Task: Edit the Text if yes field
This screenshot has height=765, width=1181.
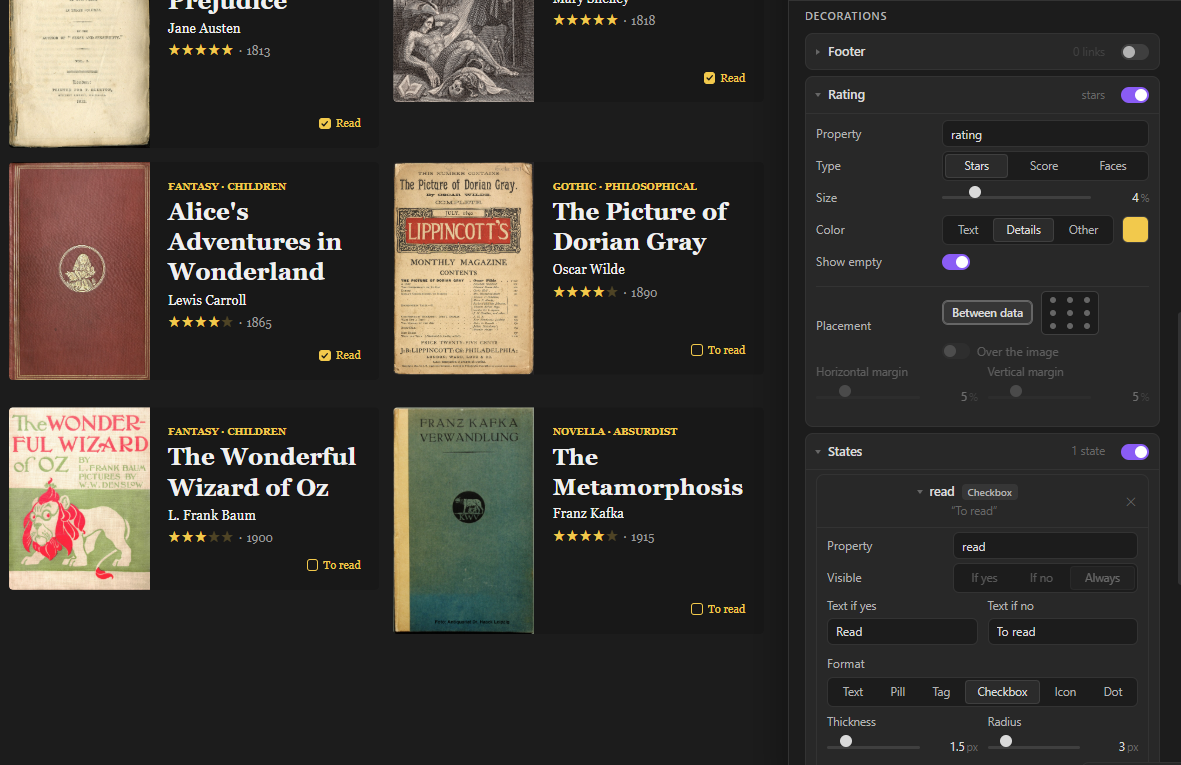Action: click(902, 632)
